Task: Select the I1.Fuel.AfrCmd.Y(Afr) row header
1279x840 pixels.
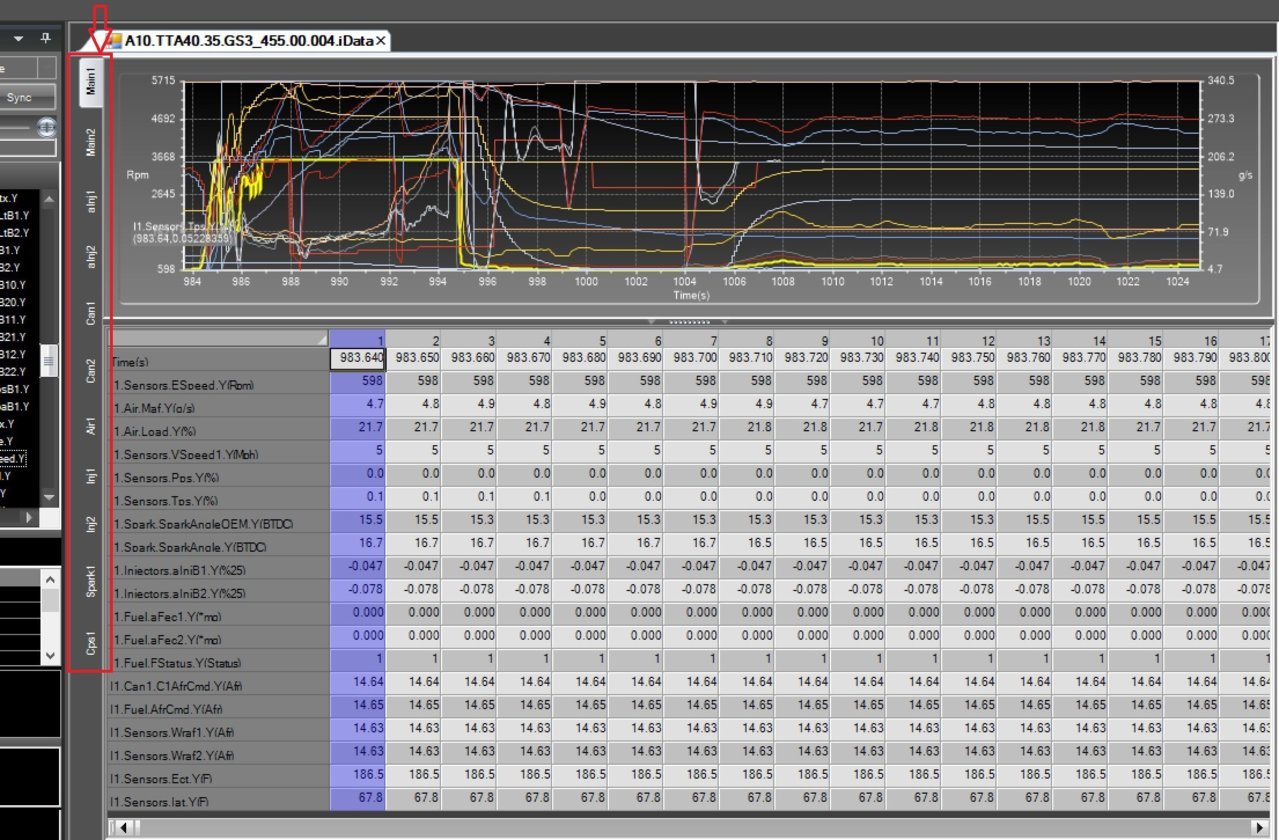Action: tap(218, 708)
